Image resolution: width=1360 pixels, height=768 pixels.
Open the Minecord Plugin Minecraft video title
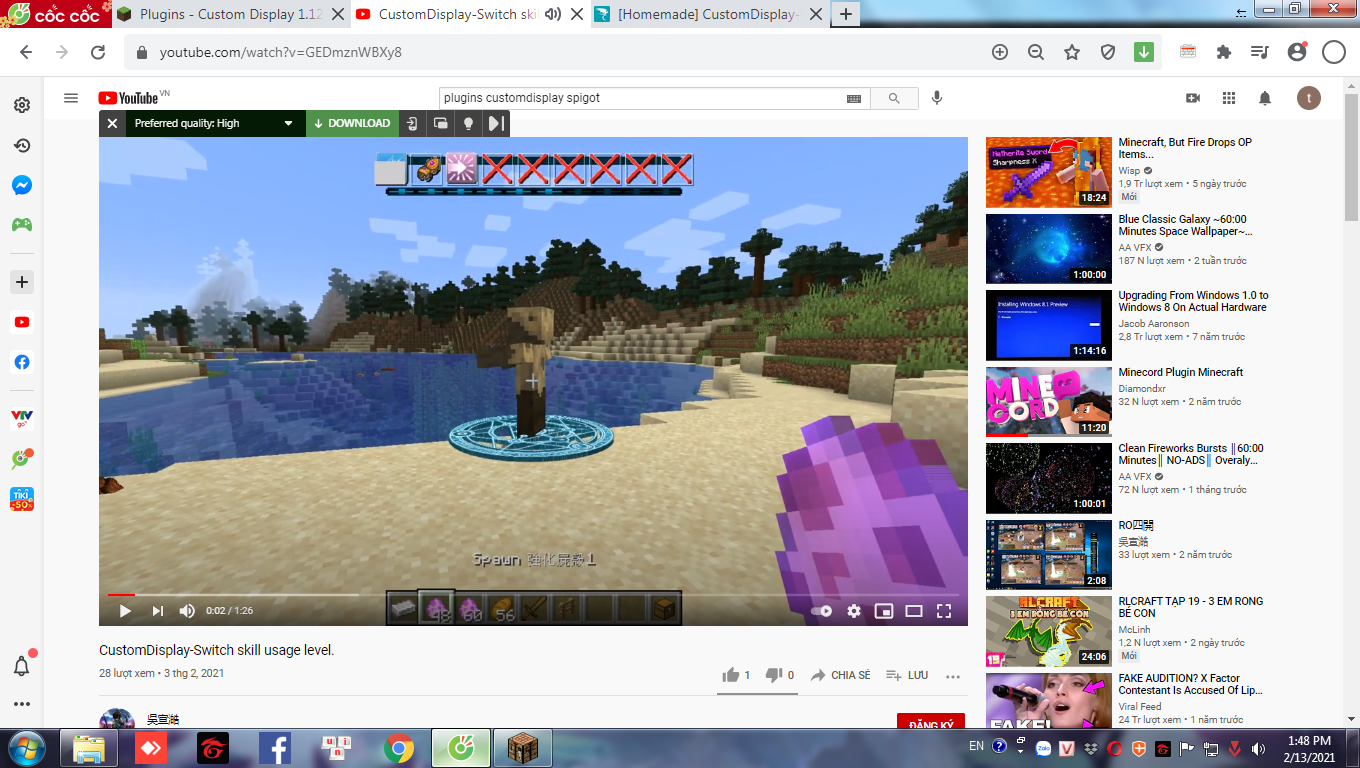tap(1180, 372)
